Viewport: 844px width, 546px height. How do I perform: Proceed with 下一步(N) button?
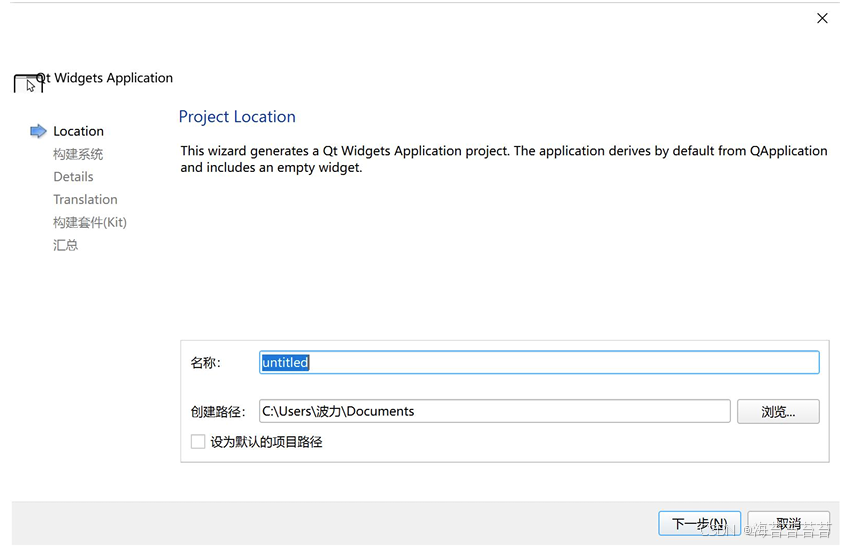pyautogui.click(x=699, y=523)
